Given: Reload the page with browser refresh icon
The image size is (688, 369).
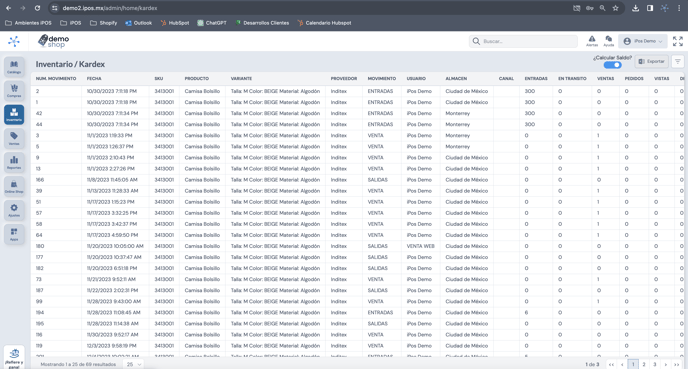Looking at the screenshot, I should pos(37,8).
